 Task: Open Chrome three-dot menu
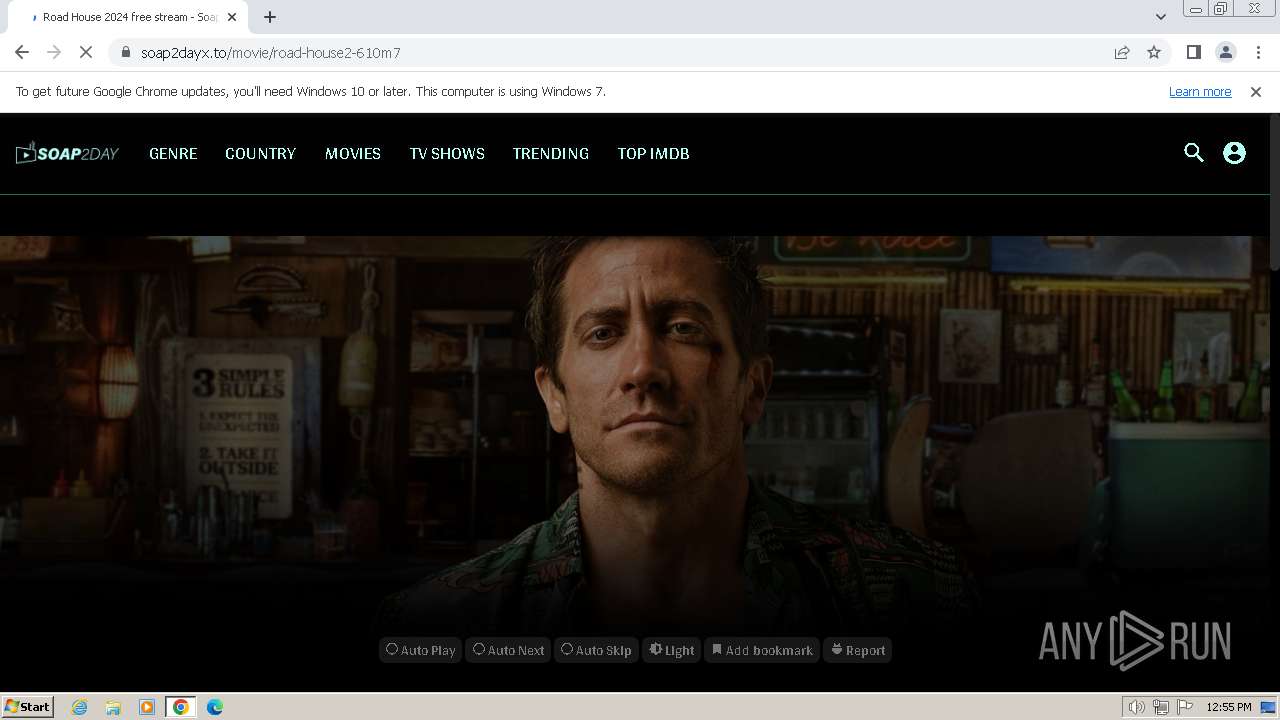click(x=1258, y=52)
